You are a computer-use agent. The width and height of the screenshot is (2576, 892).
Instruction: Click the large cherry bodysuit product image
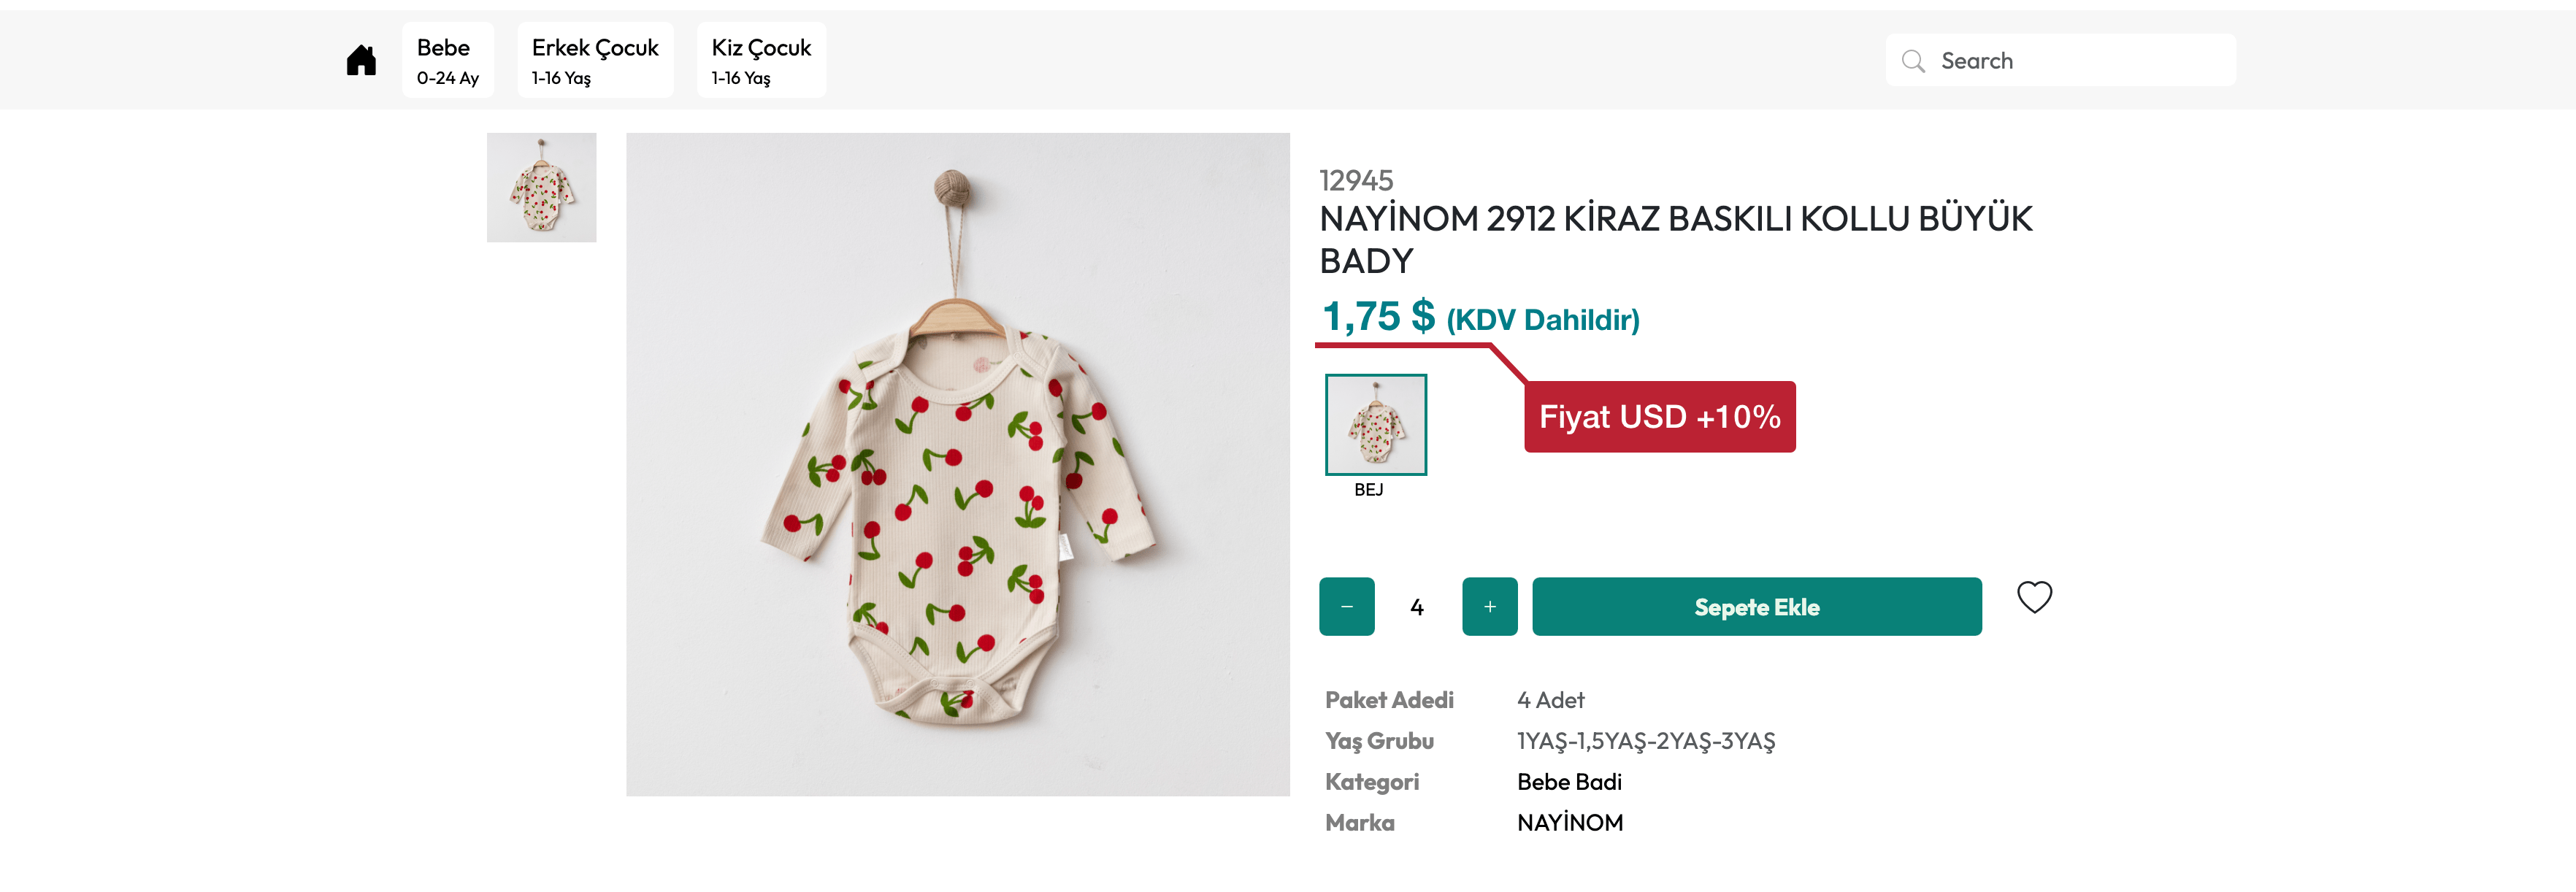[x=957, y=464]
